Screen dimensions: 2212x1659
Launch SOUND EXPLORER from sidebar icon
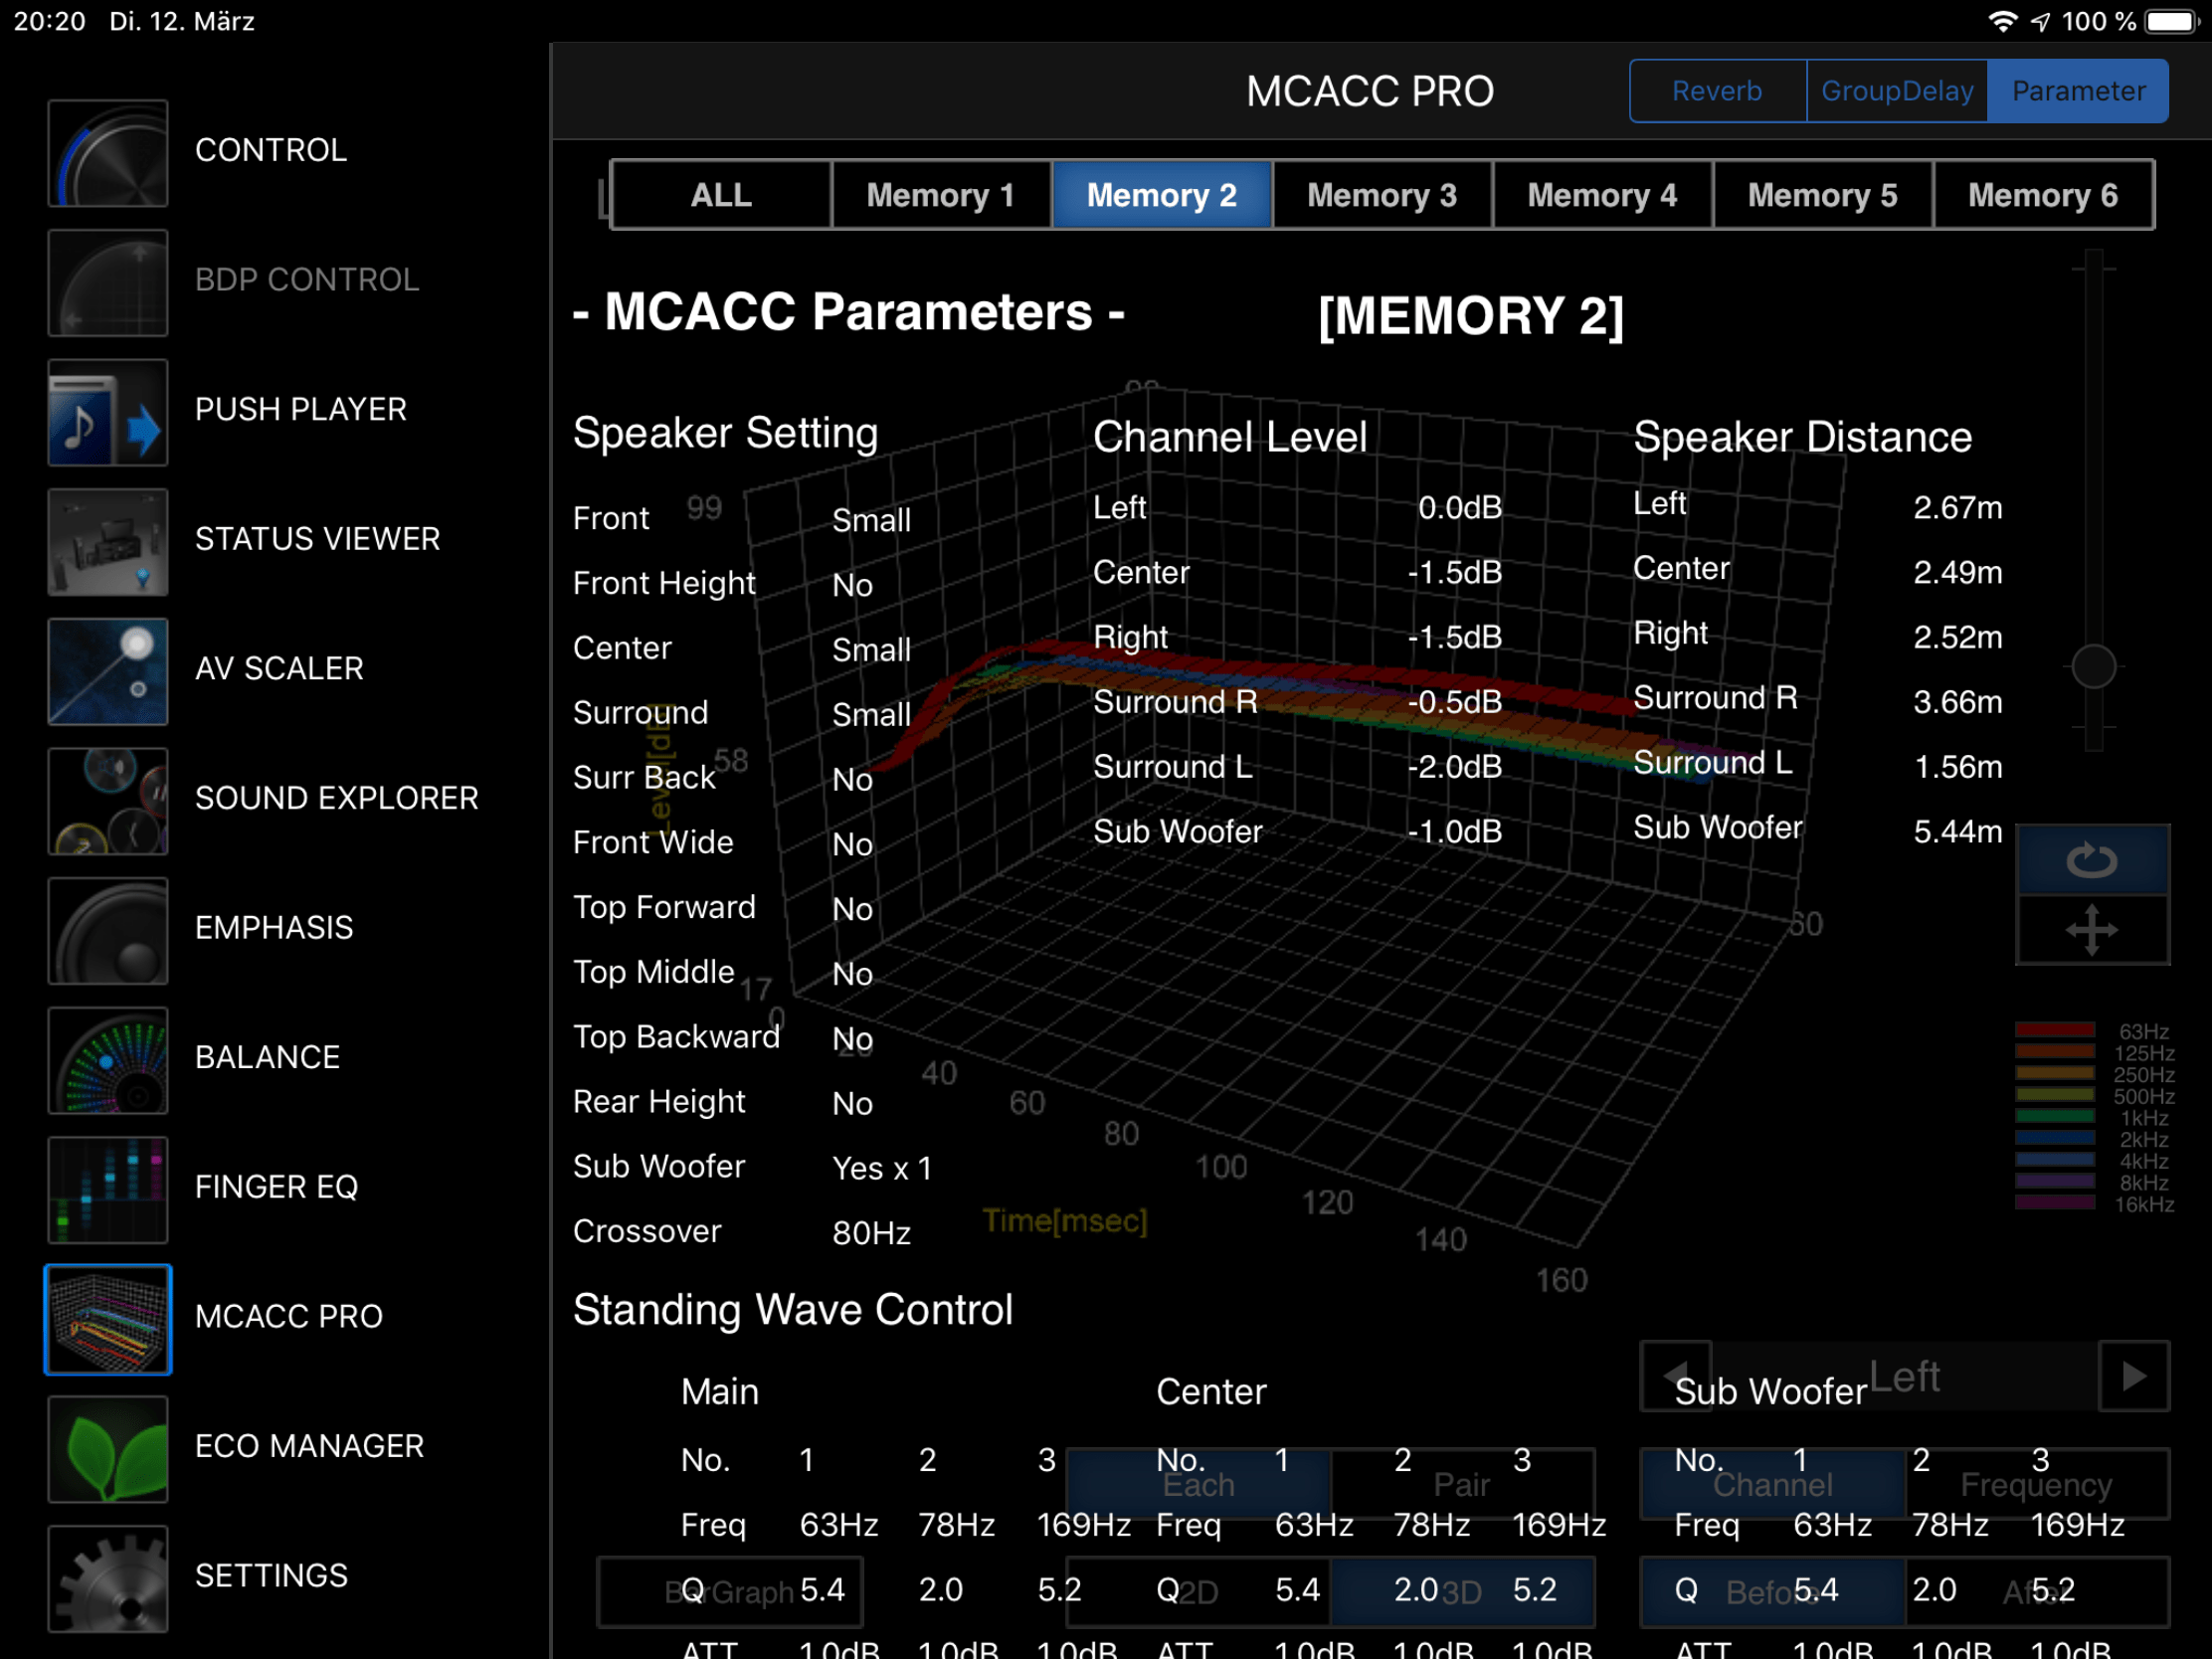(108, 800)
